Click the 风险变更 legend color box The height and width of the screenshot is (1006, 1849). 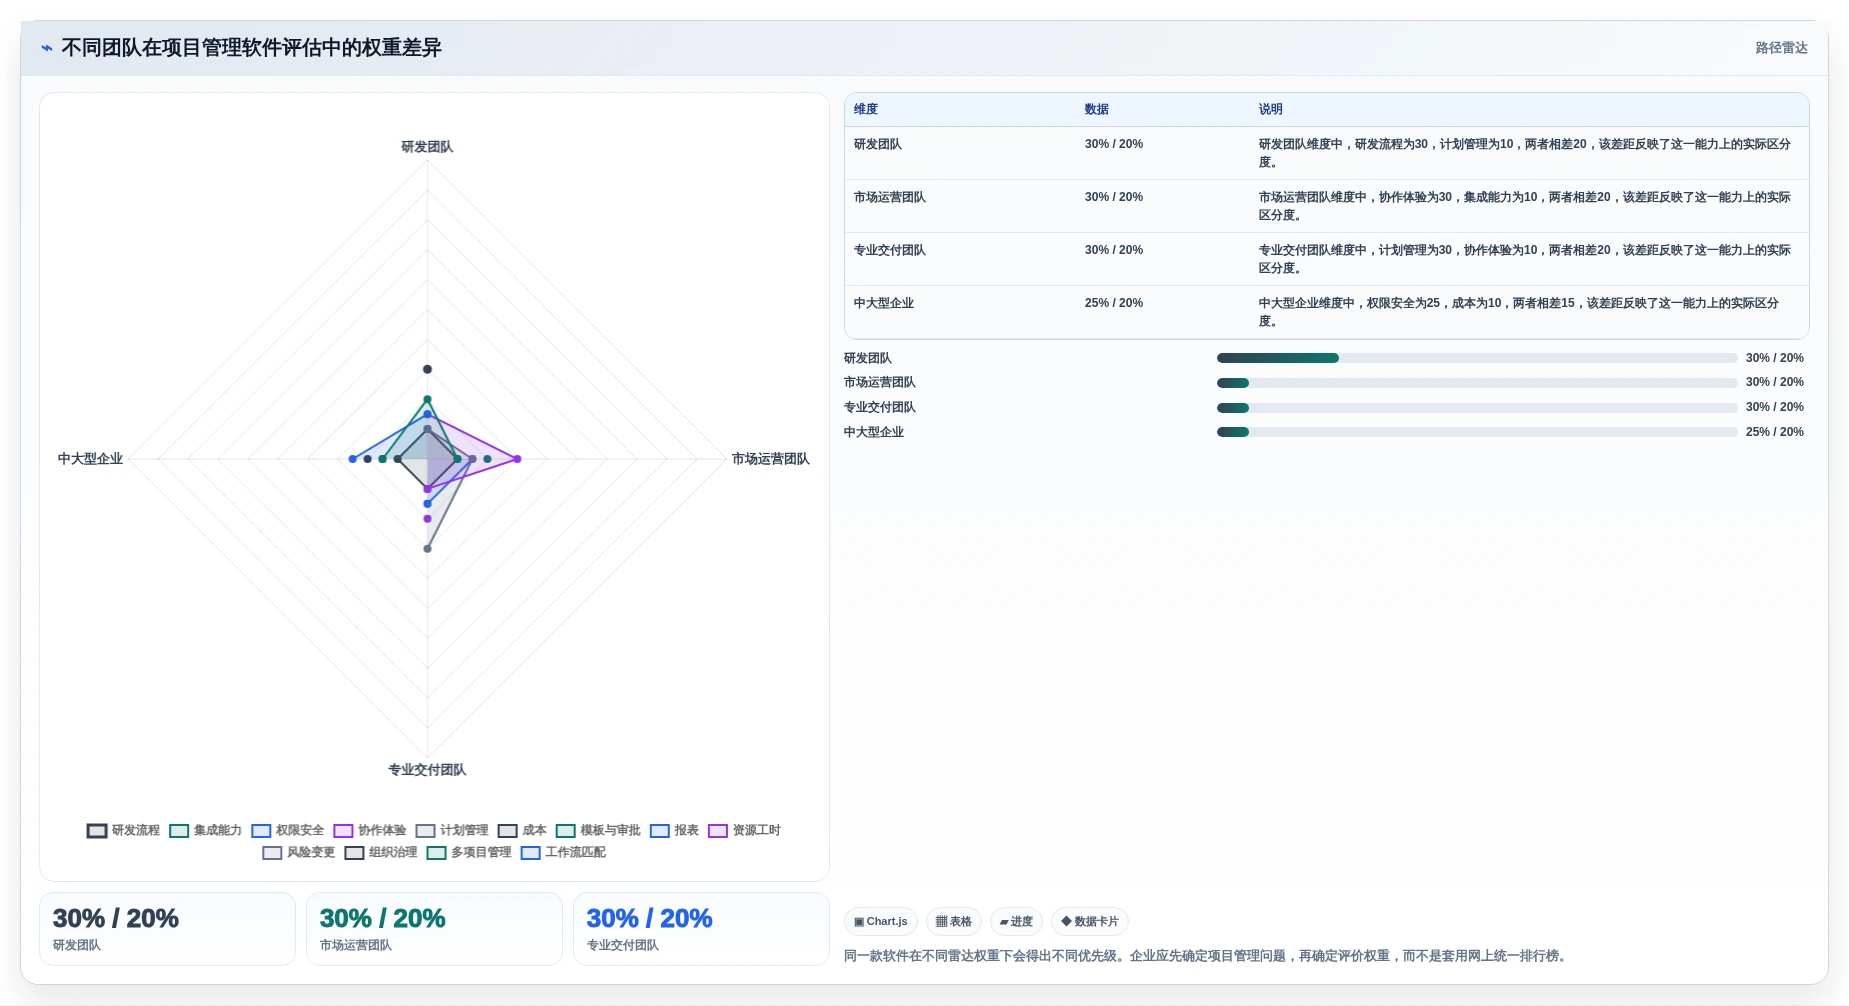tap(272, 853)
